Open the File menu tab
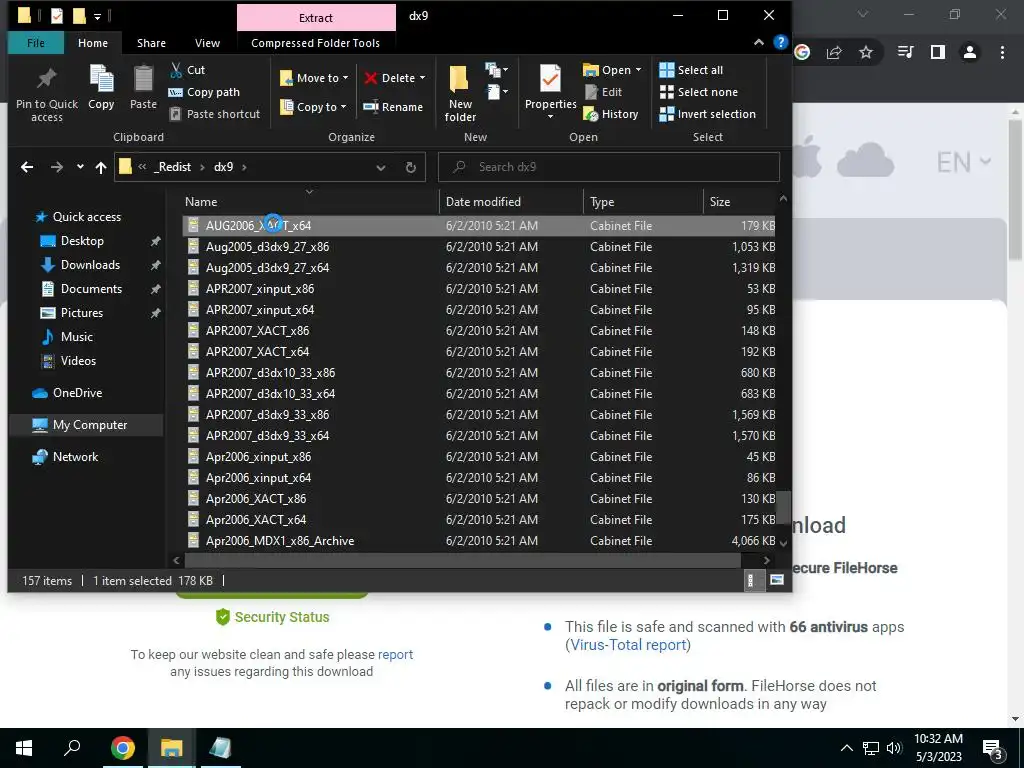The width and height of the screenshot is (1024, 768). (36, 43)
